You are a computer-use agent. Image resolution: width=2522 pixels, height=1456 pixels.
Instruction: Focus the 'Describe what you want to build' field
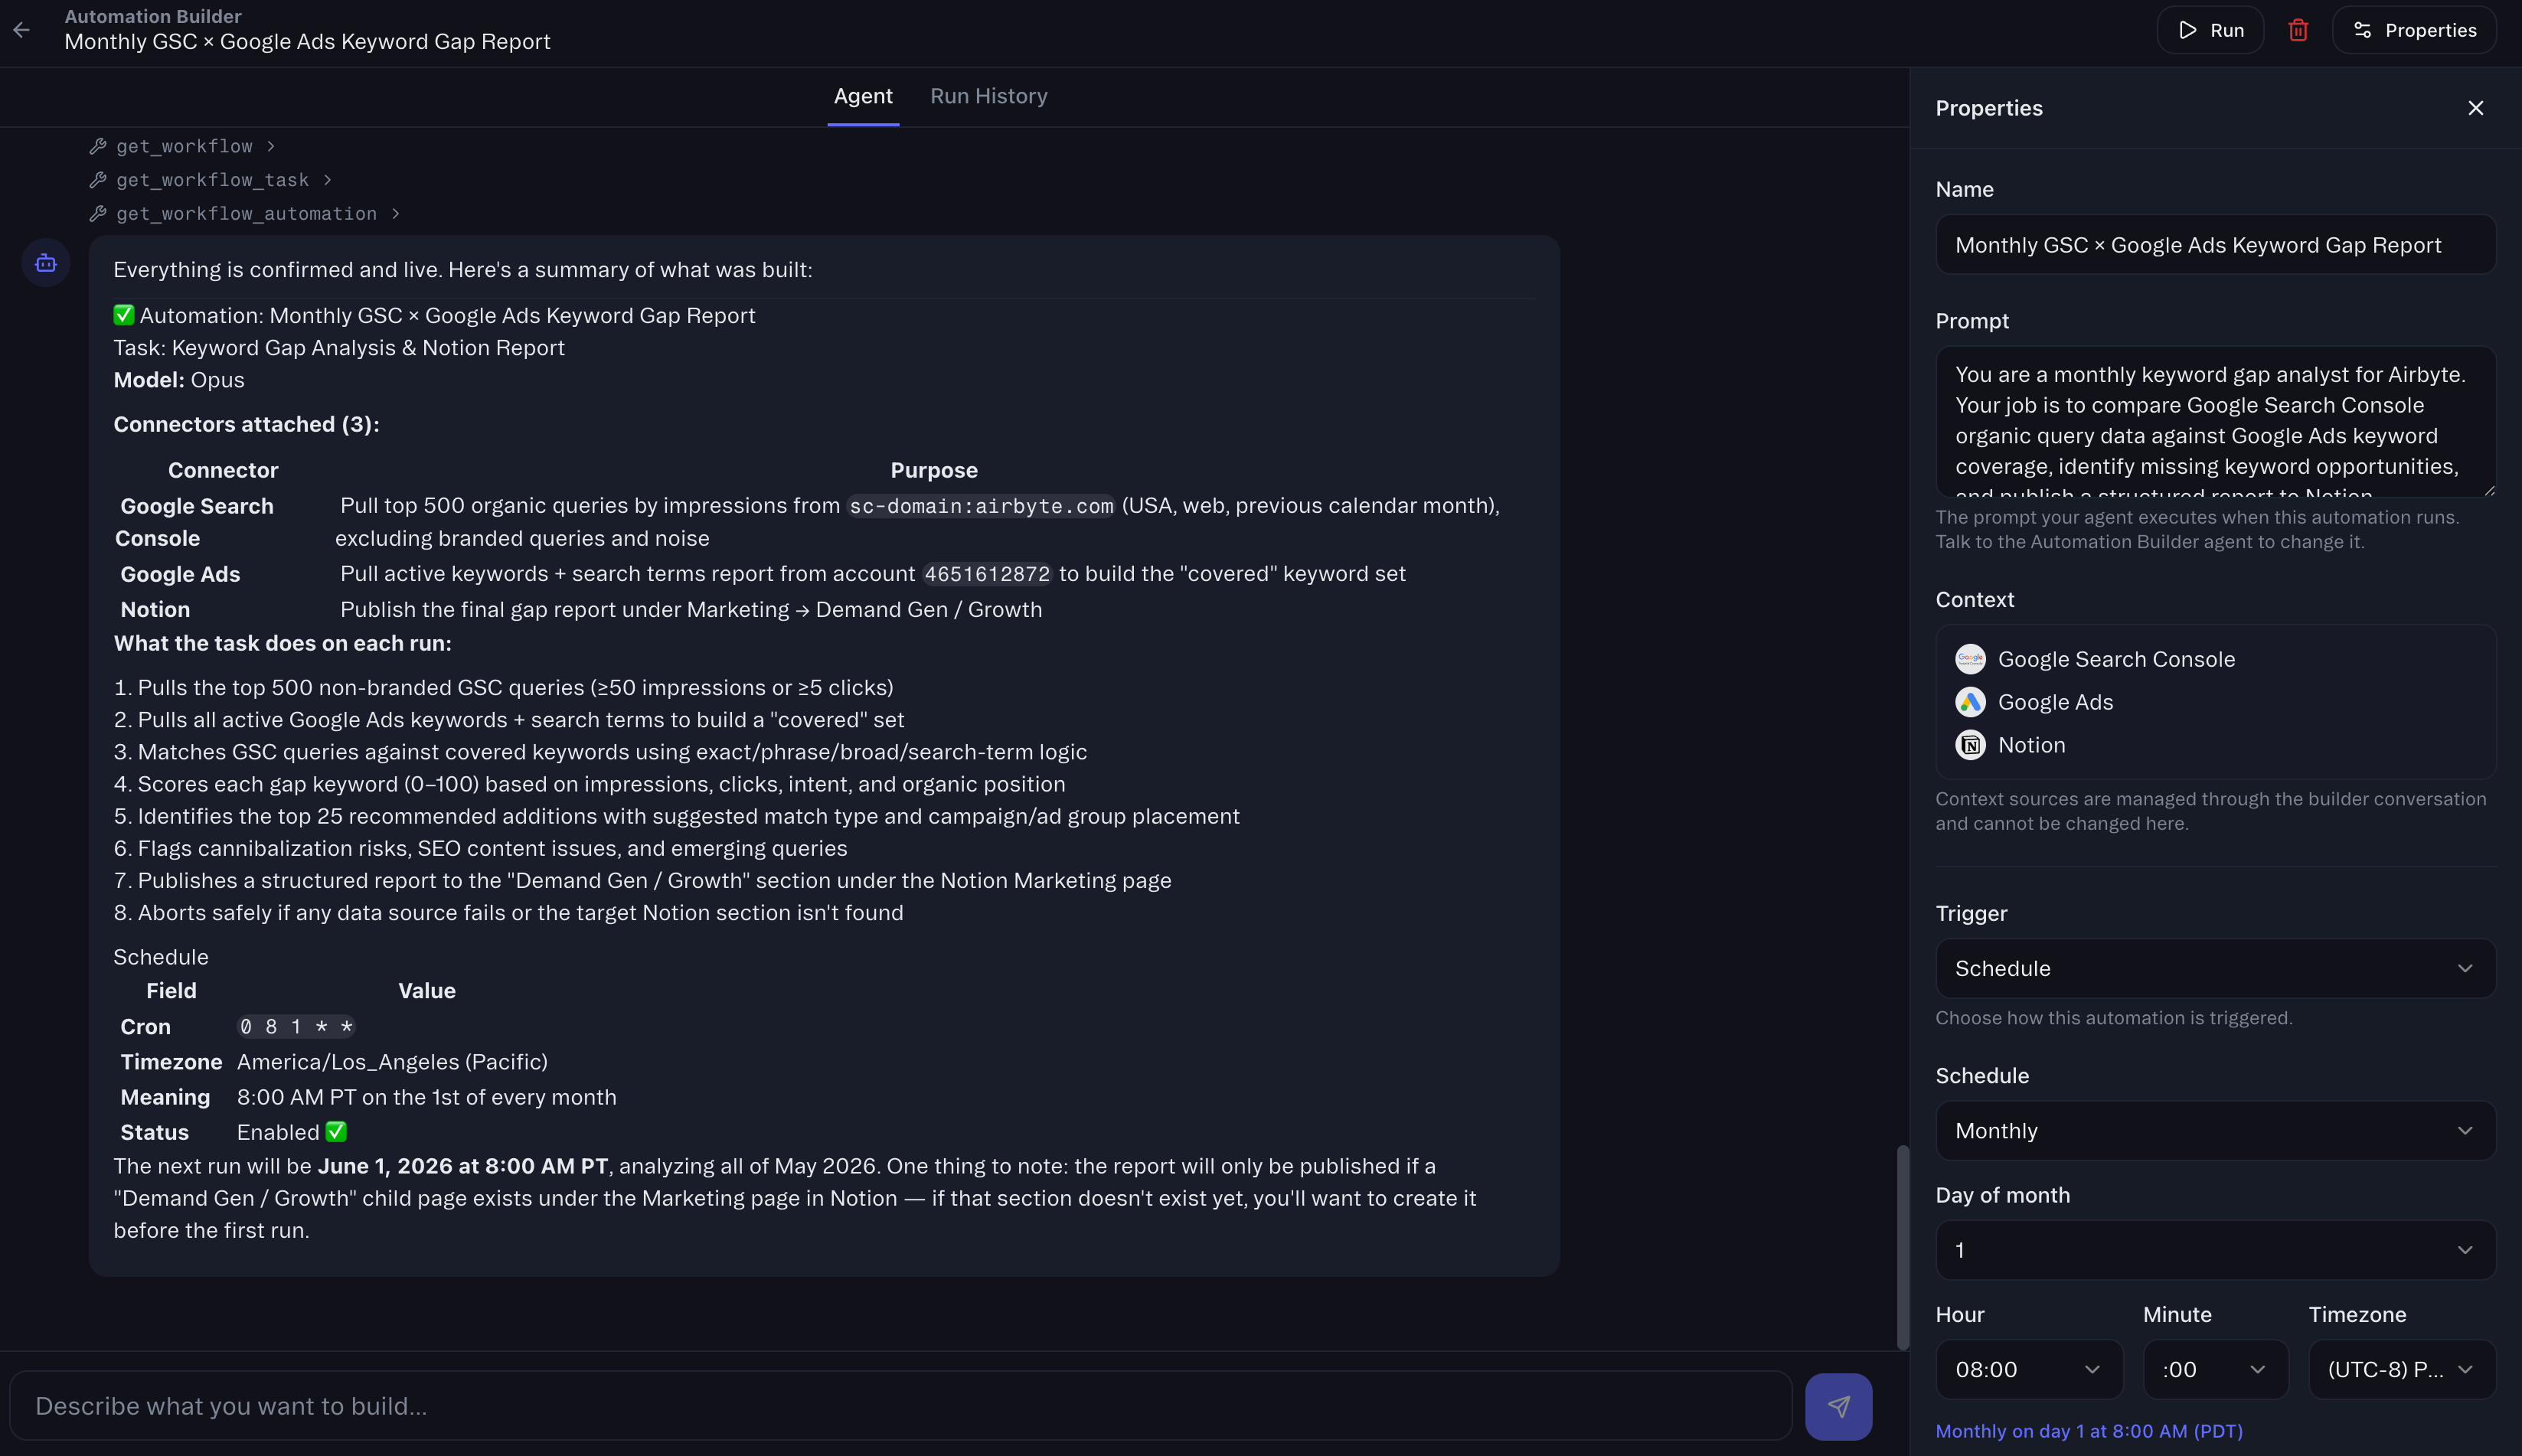pyautogui.click(x=900, y=1406)
